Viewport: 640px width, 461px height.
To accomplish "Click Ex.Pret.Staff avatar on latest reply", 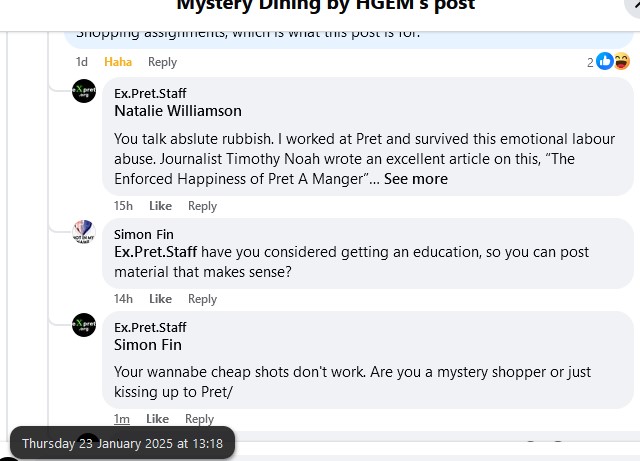I will 84,325.
